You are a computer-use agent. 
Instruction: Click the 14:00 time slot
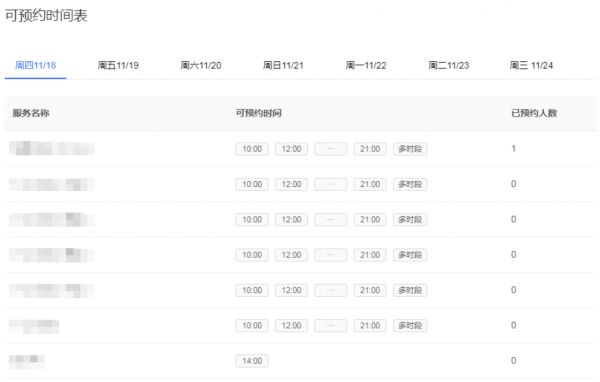252,361
